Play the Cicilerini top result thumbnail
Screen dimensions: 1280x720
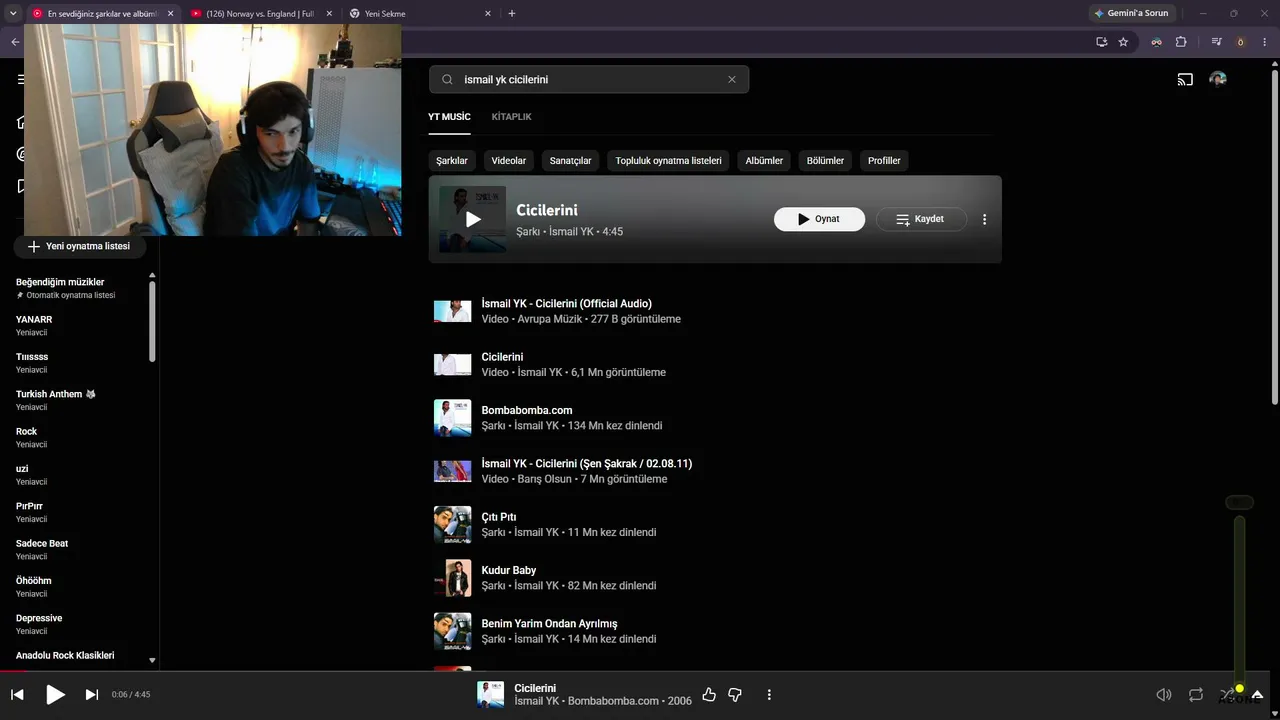[473, 220]
